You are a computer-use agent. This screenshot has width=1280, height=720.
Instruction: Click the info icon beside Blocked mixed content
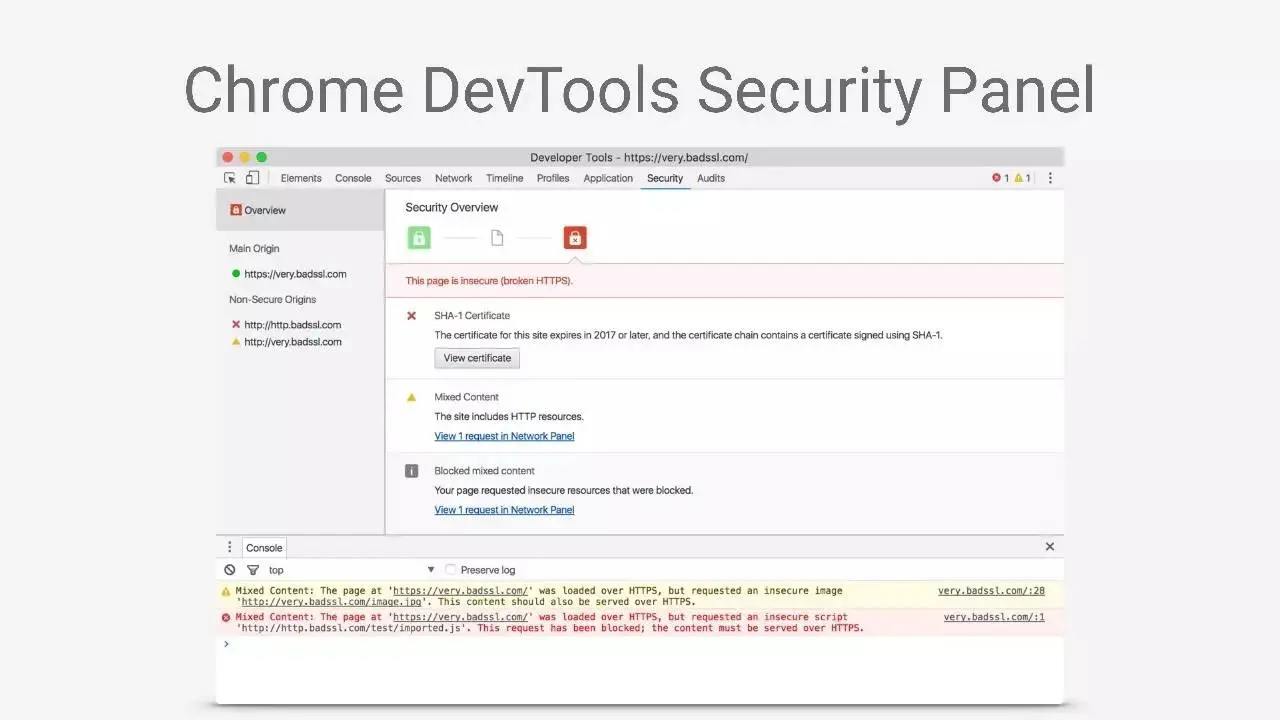point(411,471)
